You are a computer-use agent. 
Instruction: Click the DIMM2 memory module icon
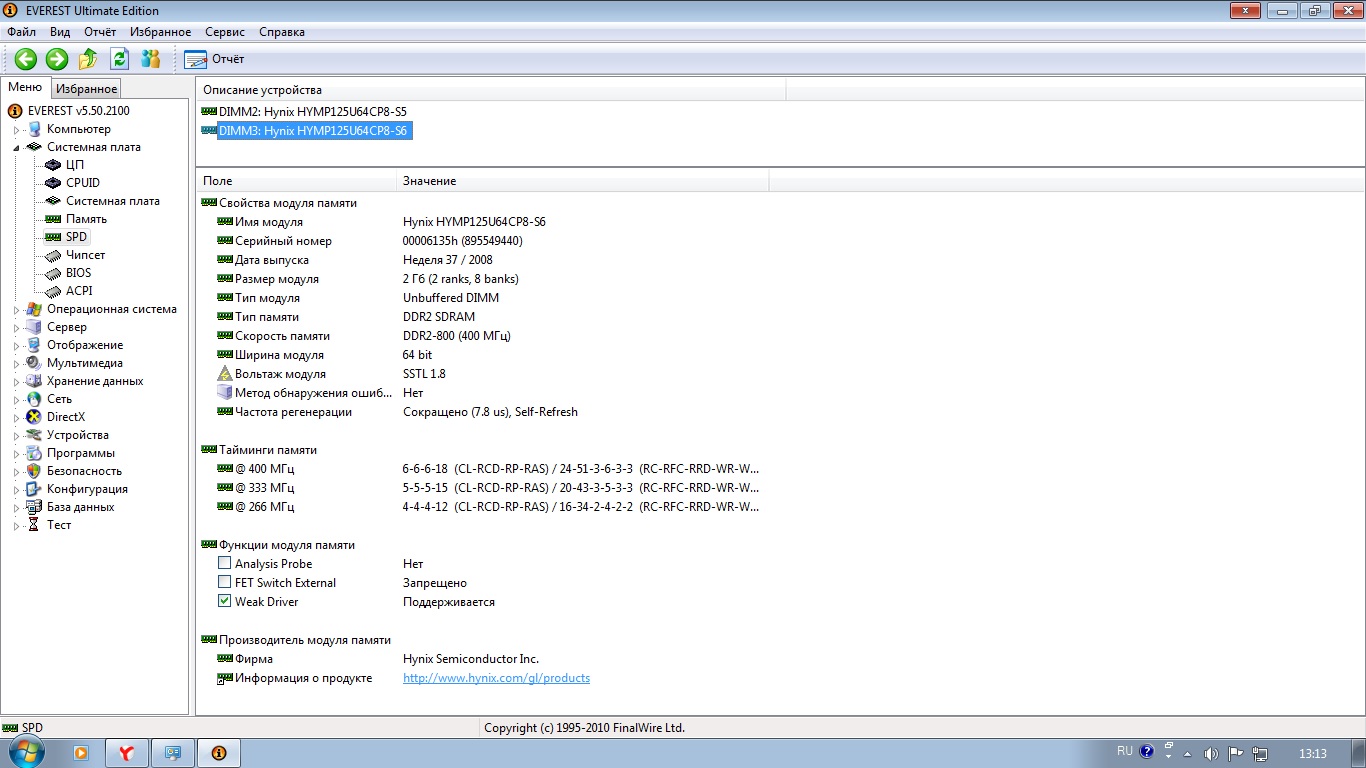click(209, 111)
